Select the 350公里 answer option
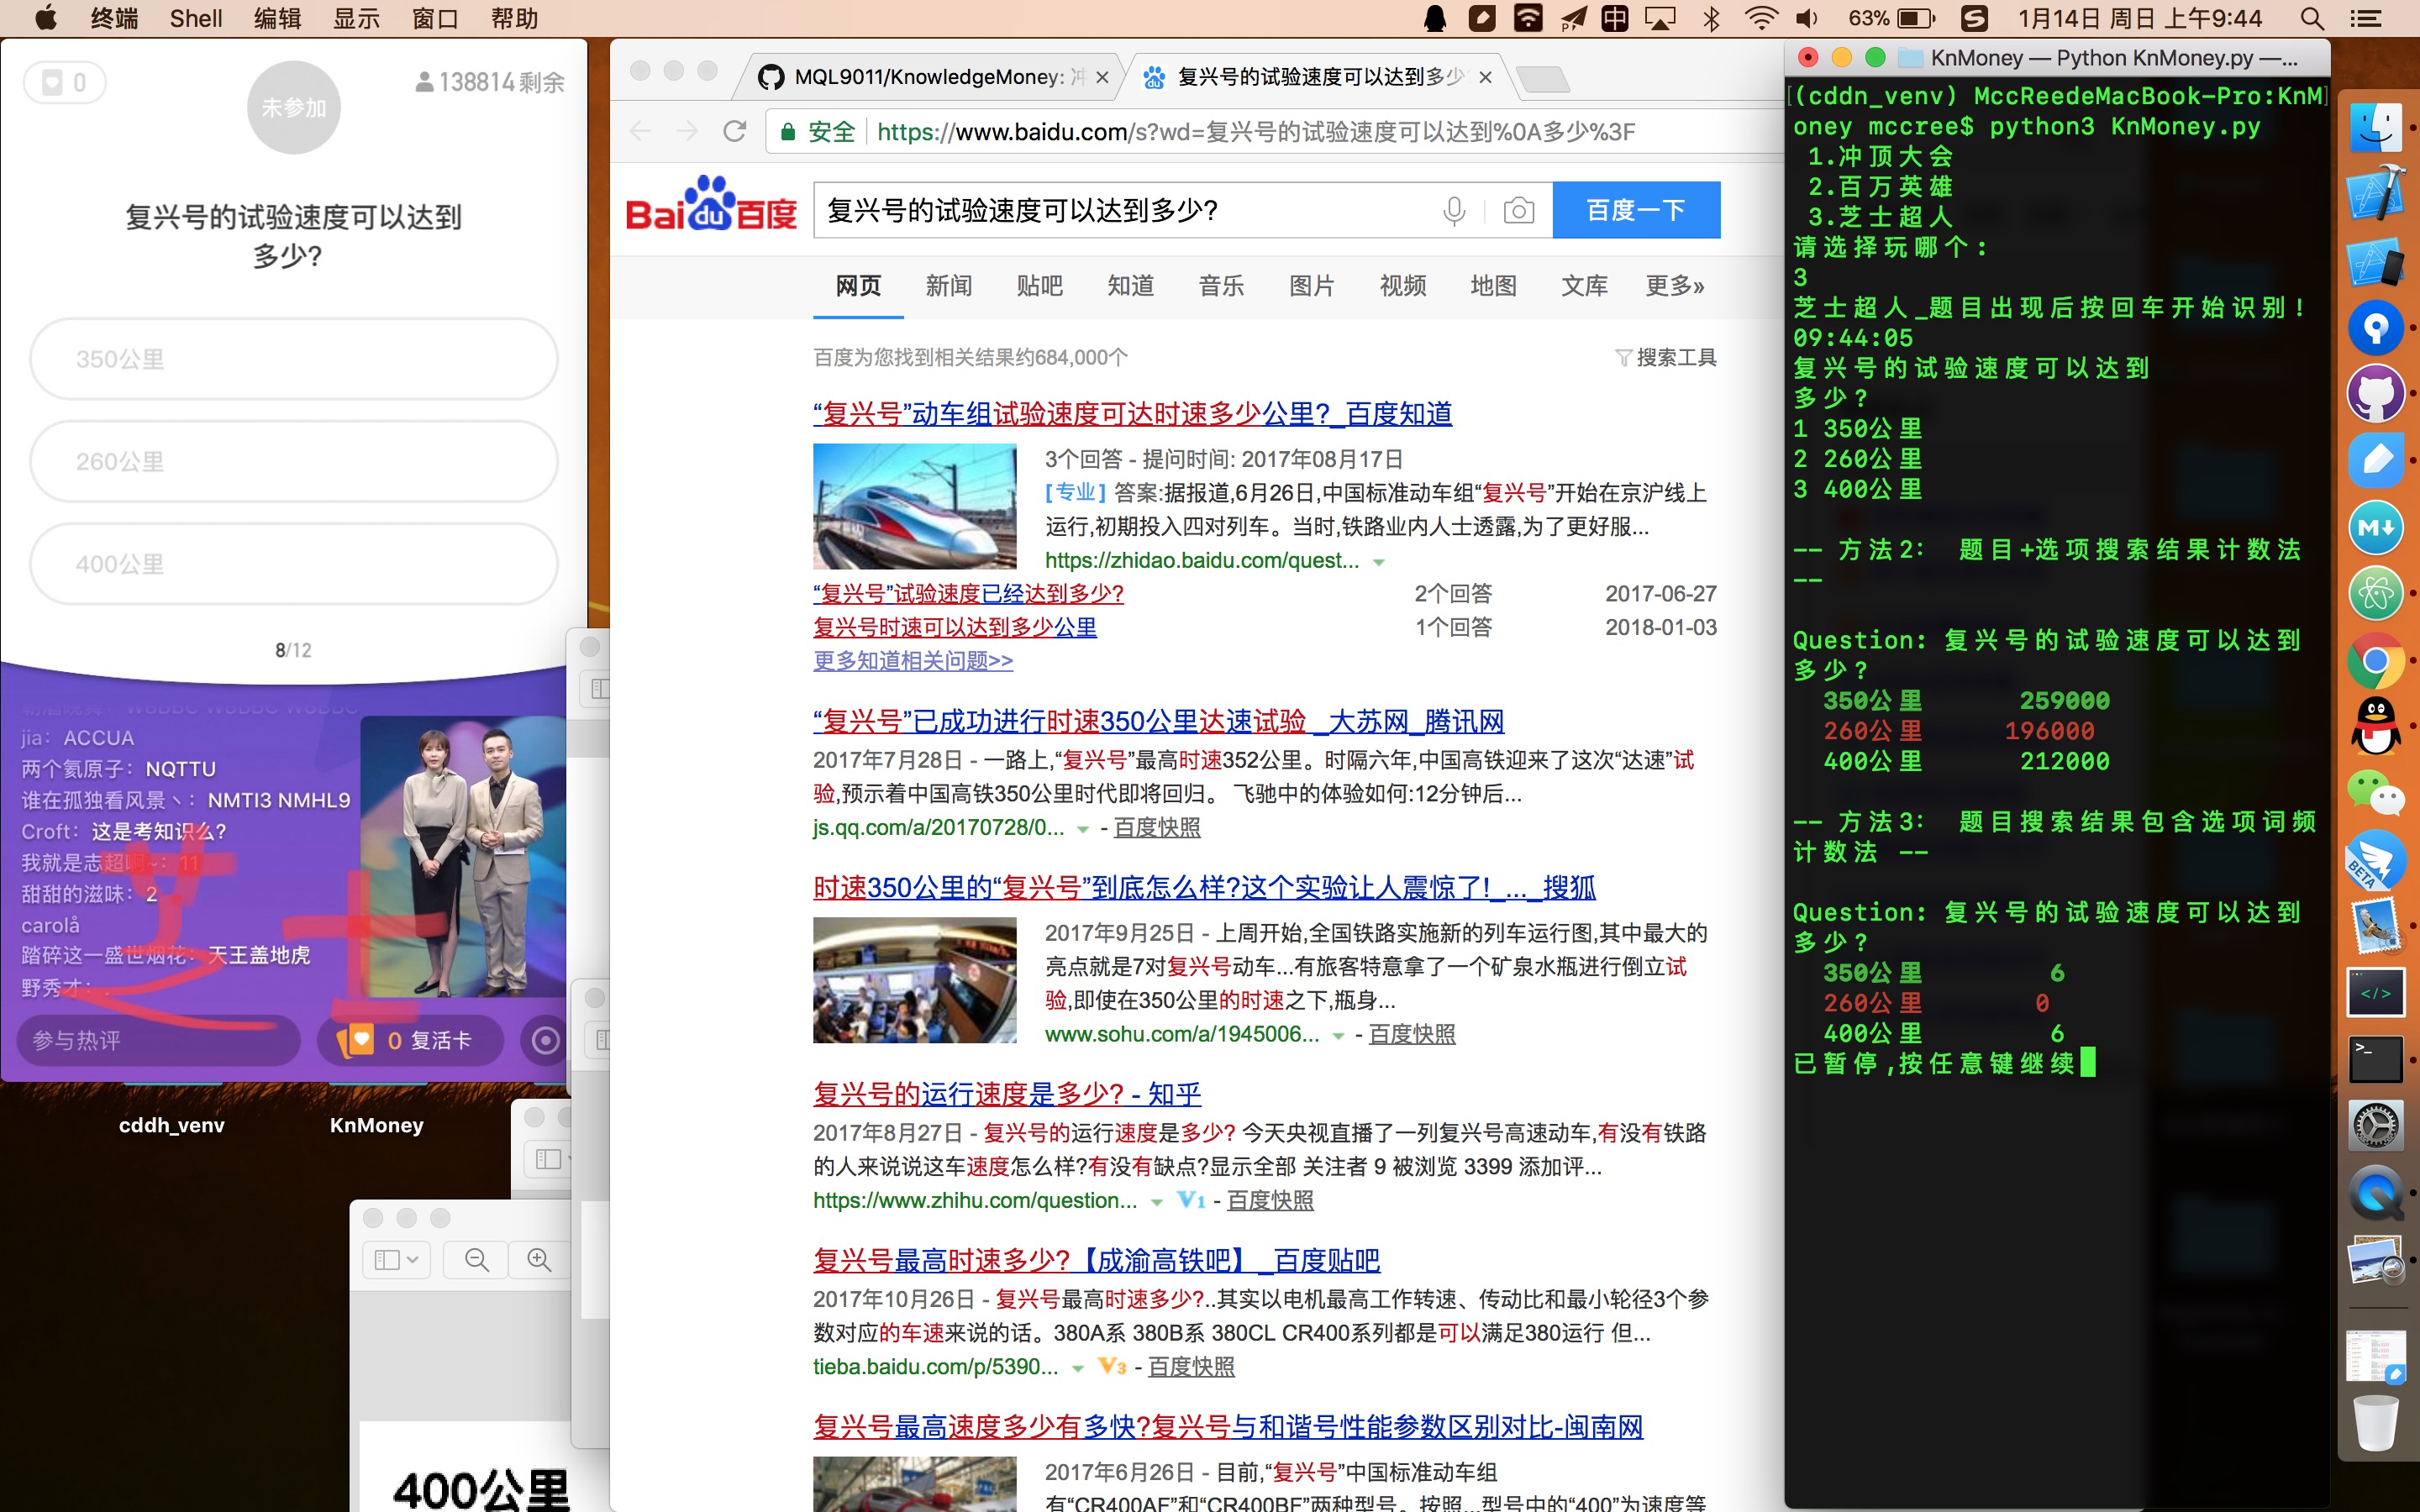Image resolution: width=2420 pixels, height=1512 pixels. 293,359
